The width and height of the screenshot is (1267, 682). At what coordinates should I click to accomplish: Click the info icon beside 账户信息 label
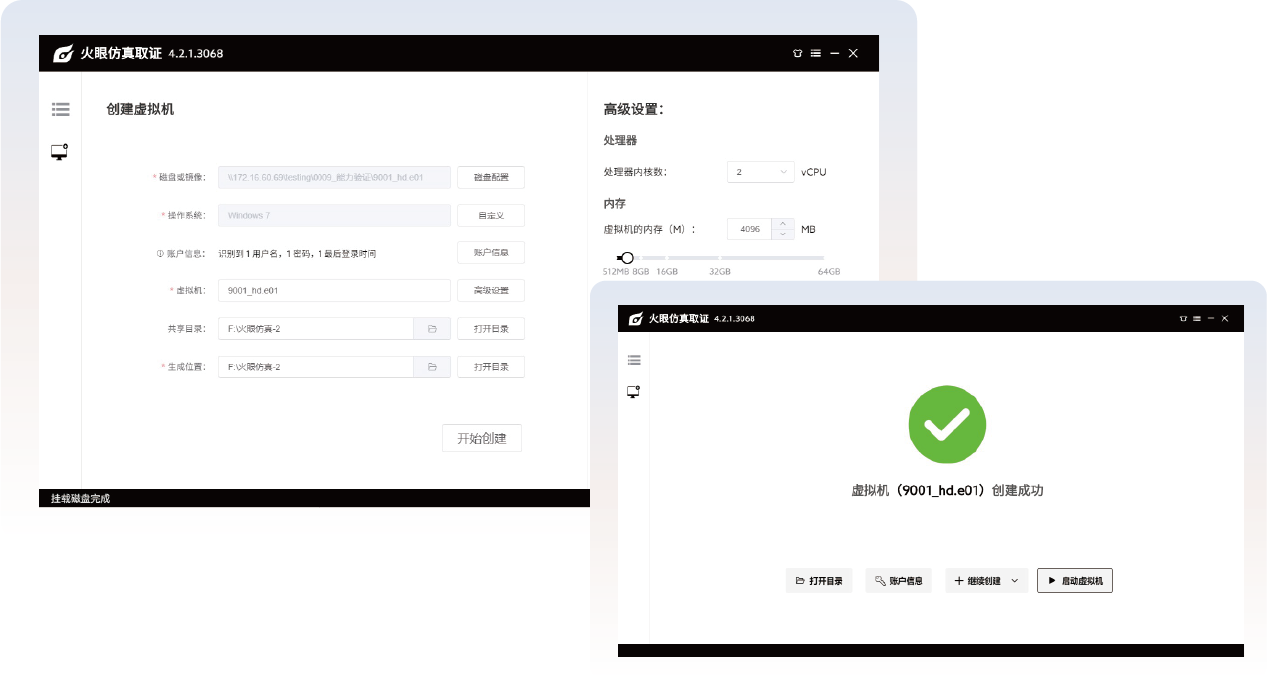(159, 253)
